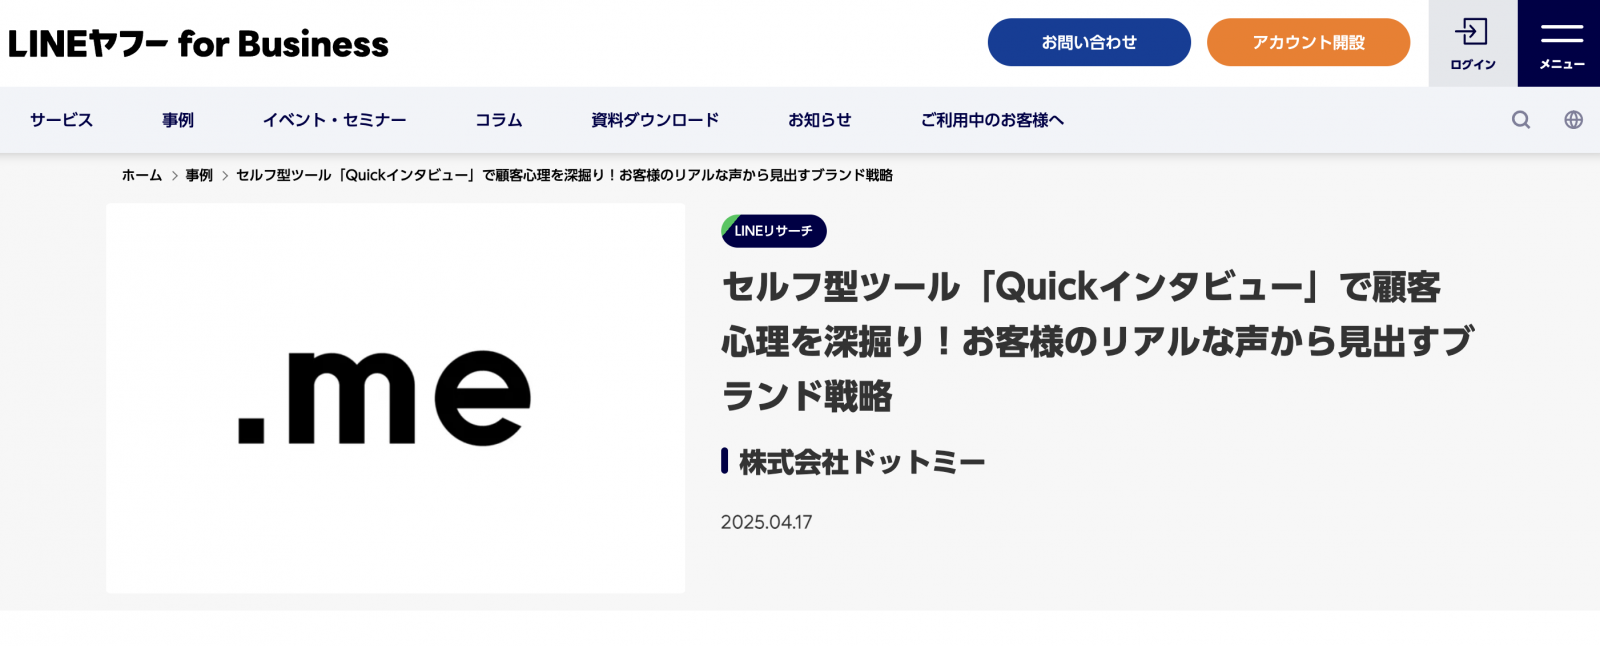Click the ログイン login icon
The height and width of the screenshot is (646, 1600).
click(1473, 43)
